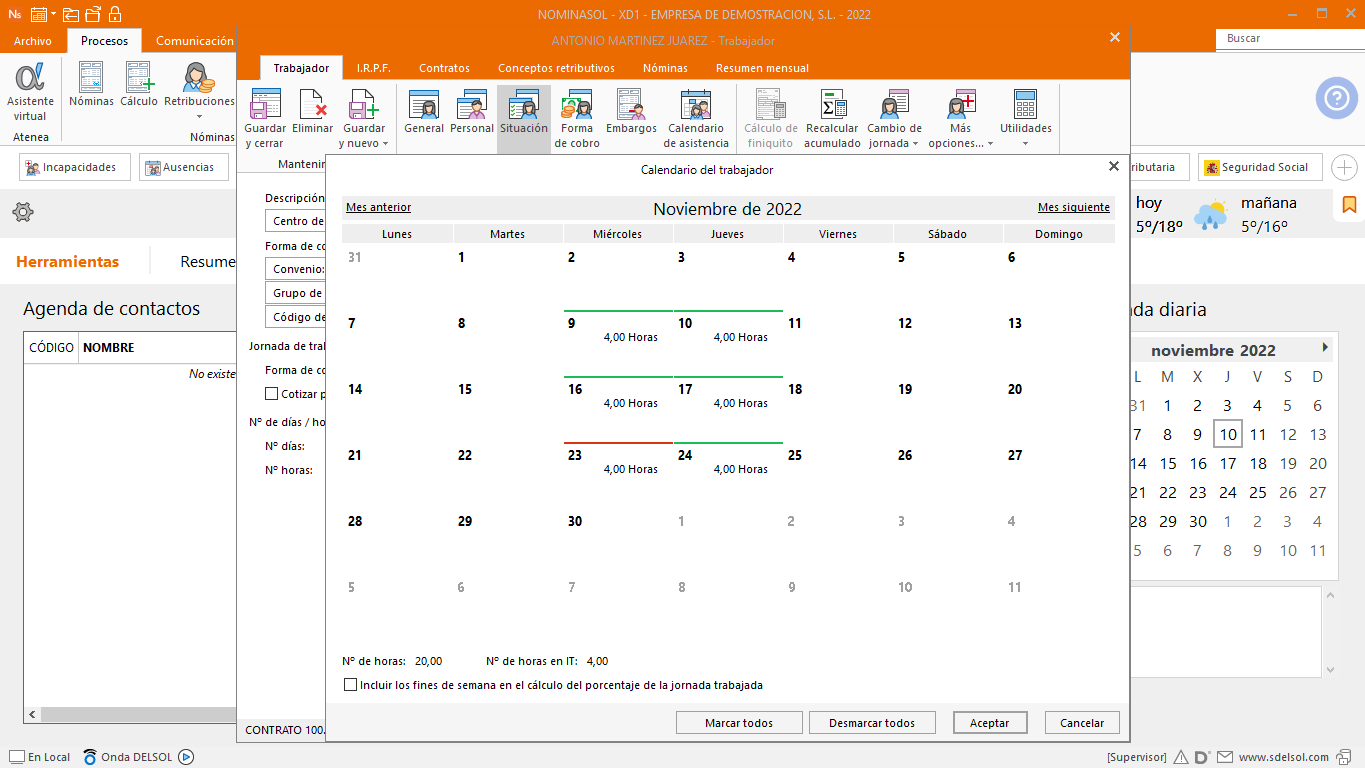Toggle the Cotizar checkbox in worker form

point(271,394)
